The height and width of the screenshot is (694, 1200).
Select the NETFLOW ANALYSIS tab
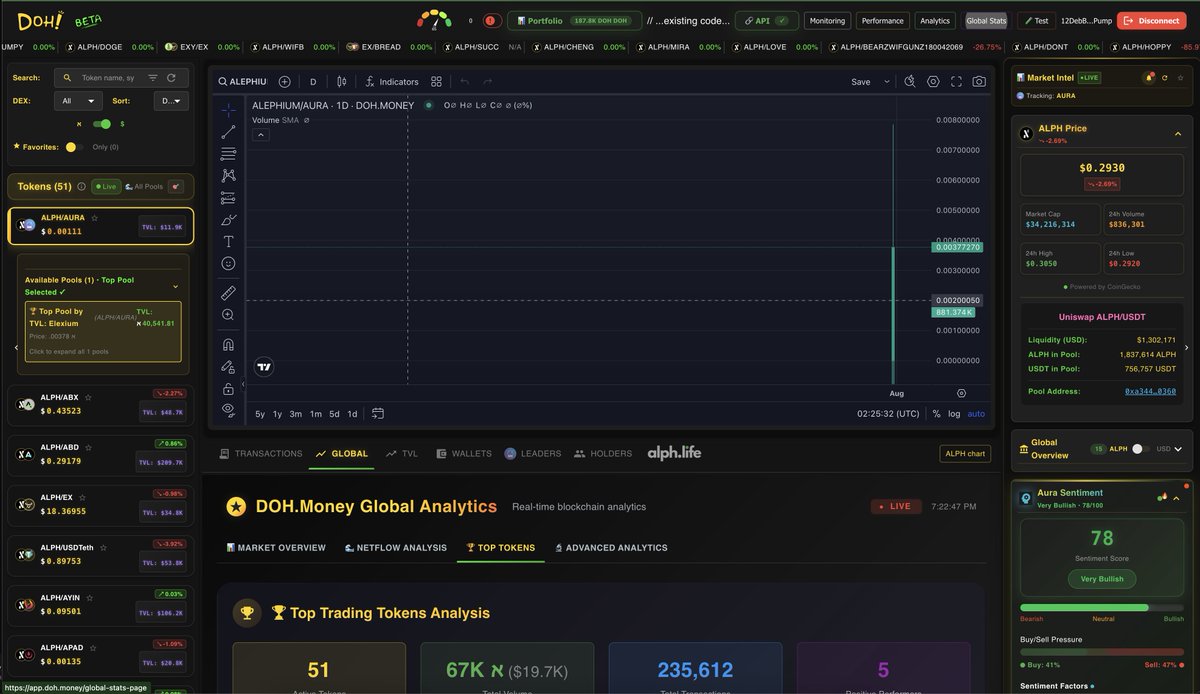[x=395, y=547]
